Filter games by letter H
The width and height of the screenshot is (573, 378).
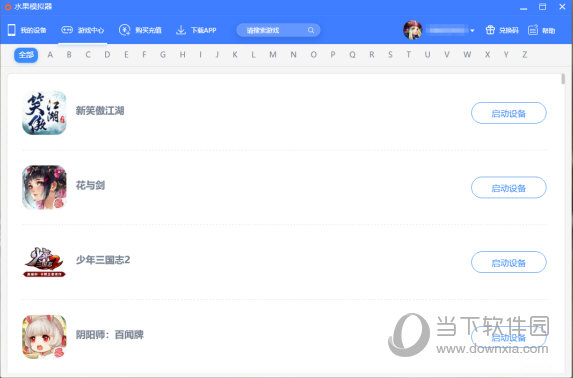(182, 55)
